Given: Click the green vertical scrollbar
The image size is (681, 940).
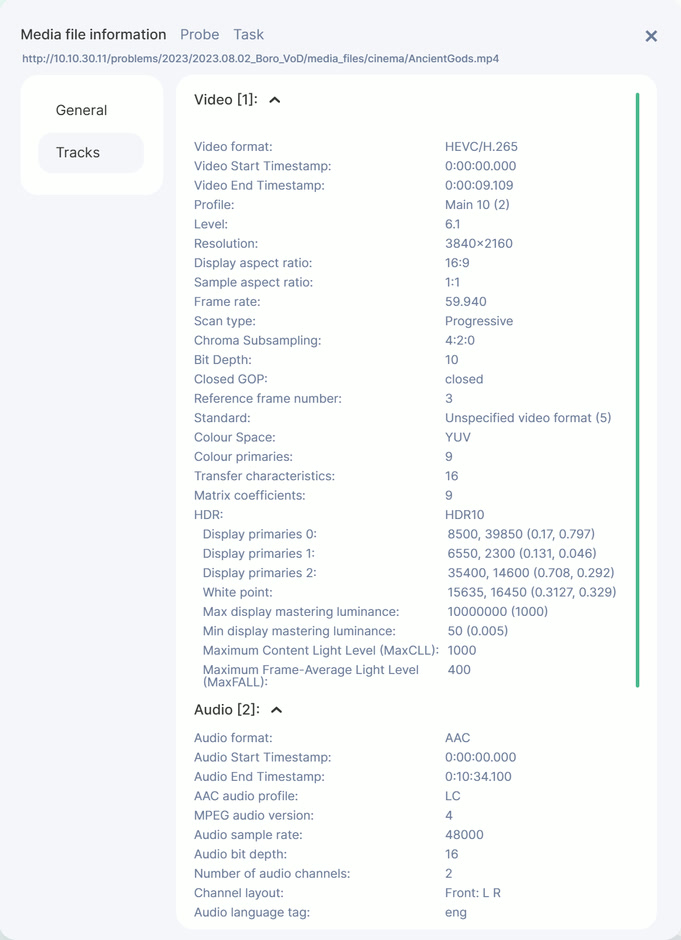Looking at the screenshot, I should (637, 390).
